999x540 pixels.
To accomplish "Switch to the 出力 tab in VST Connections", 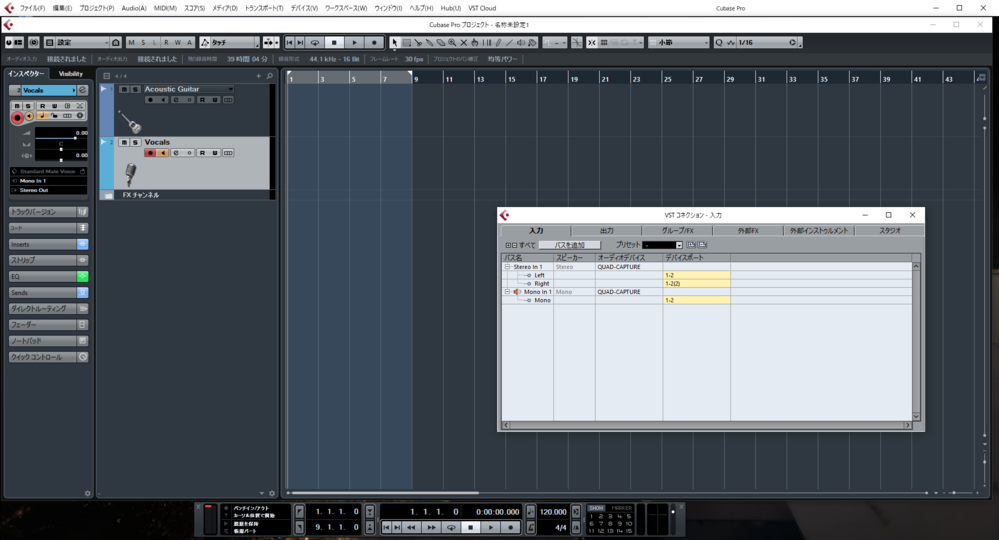I will pos(607,231).
